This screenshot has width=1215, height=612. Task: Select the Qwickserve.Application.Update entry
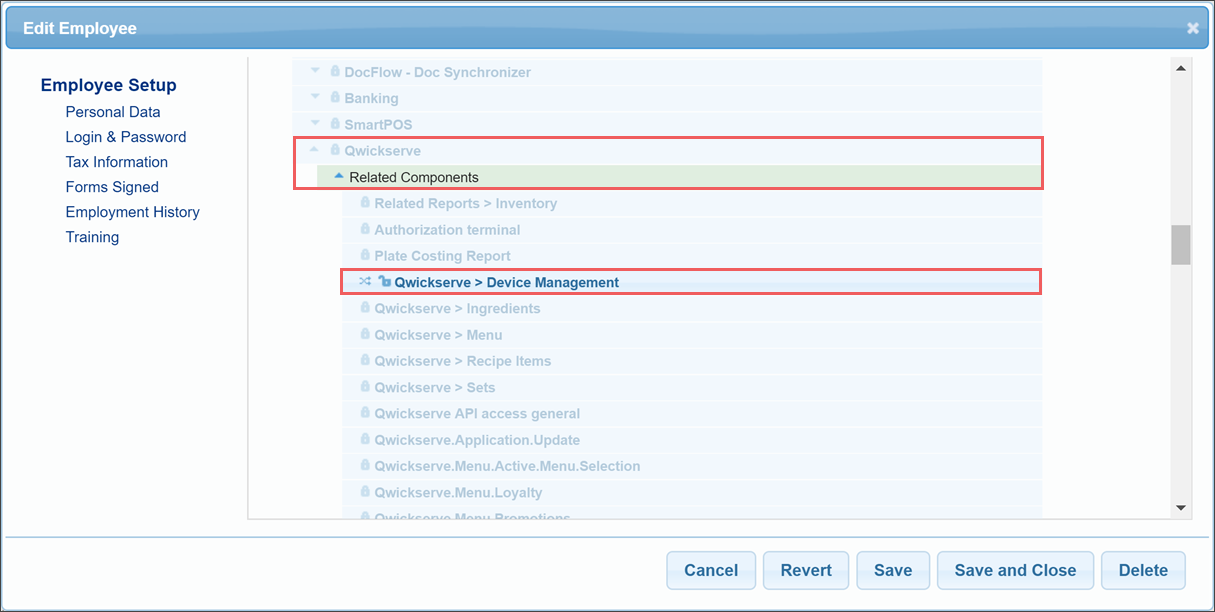pyautogui.click(x=477, y=439)
